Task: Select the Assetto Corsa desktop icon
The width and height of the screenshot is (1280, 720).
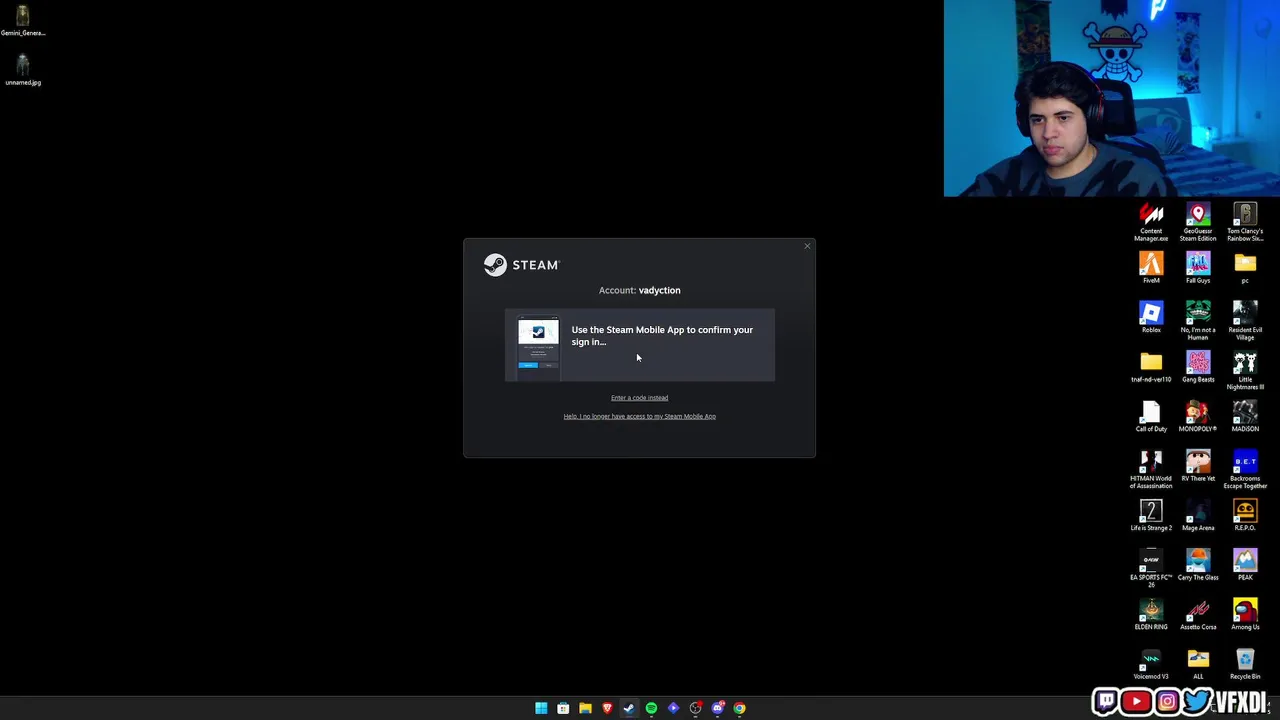Action: 1198,614
